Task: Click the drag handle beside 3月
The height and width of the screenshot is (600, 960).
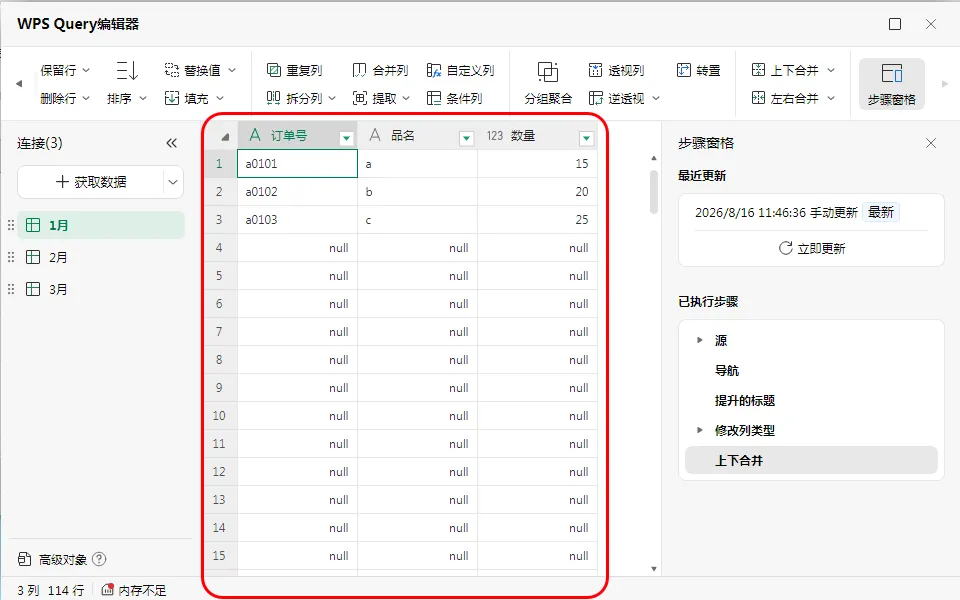Action: tap(10, 289)
